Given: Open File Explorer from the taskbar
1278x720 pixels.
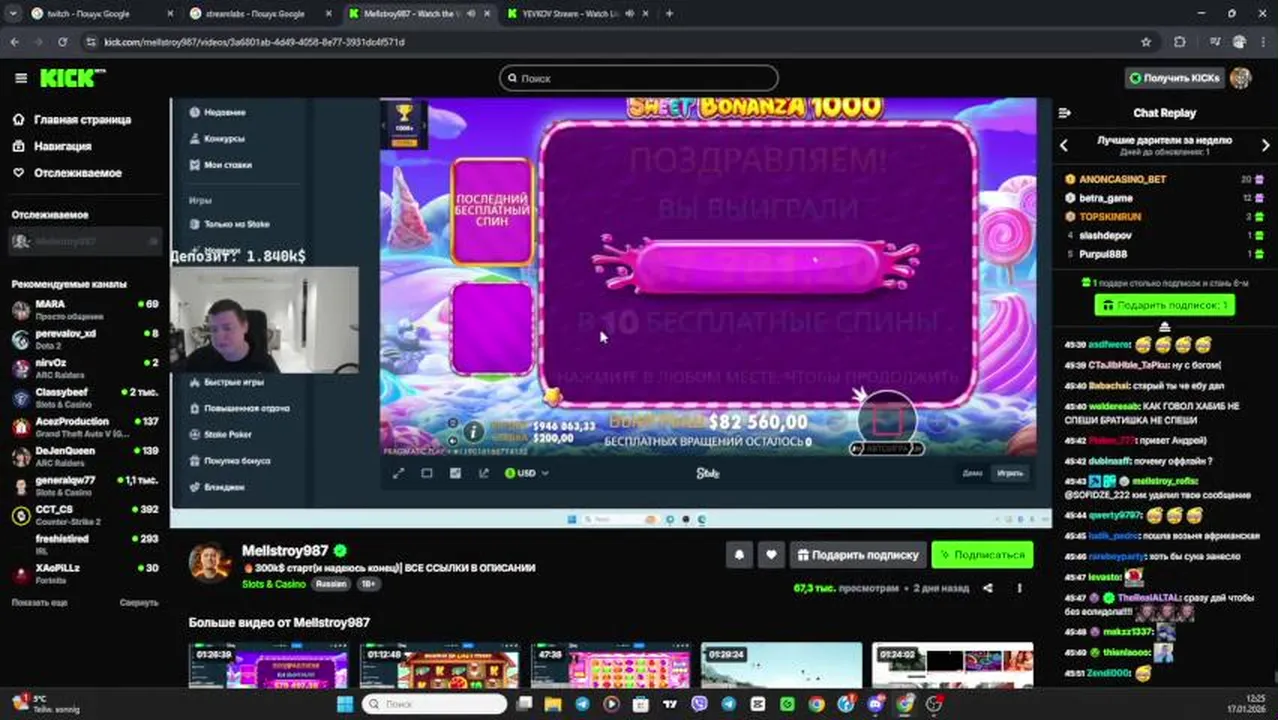Looking at the screenshot, I should pyautogui.click(x=553, y=704).
